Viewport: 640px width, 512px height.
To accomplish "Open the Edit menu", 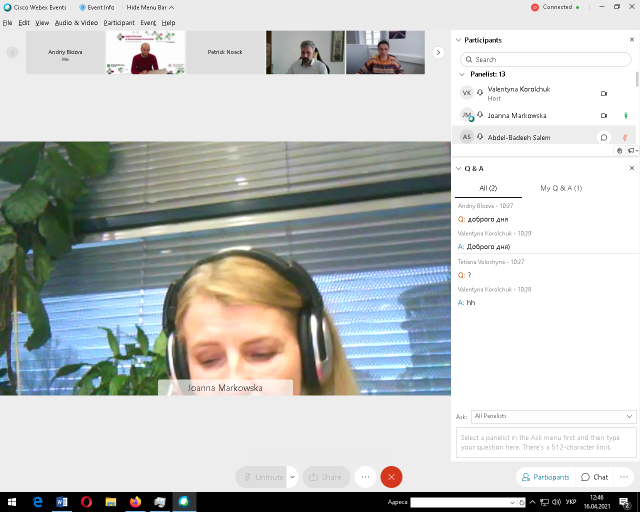I will coord(24,23).
